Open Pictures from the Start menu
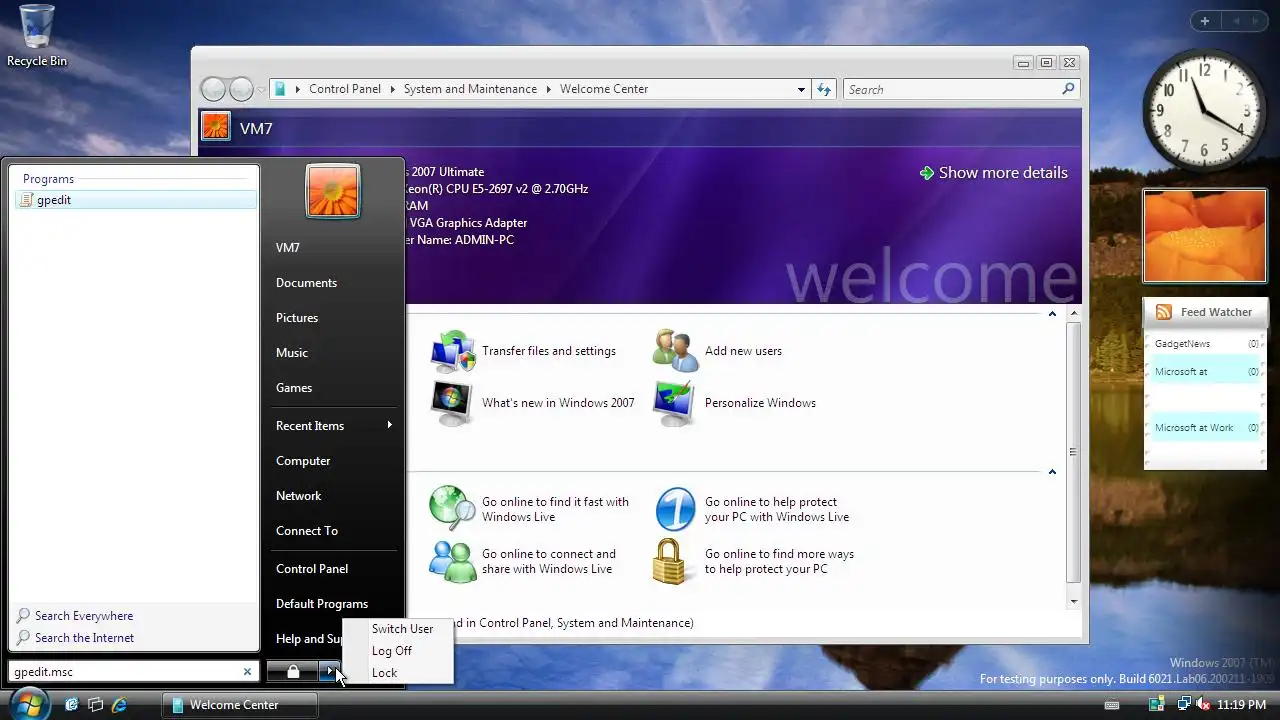 pos(297,318)
